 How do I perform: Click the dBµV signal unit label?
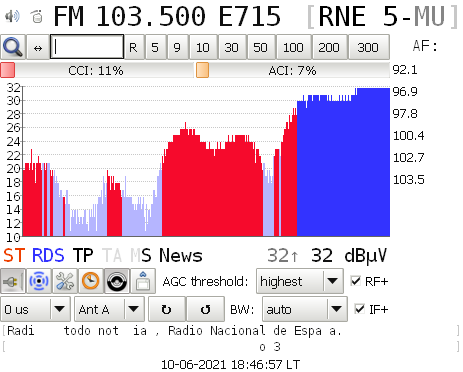tap(365, 256)
